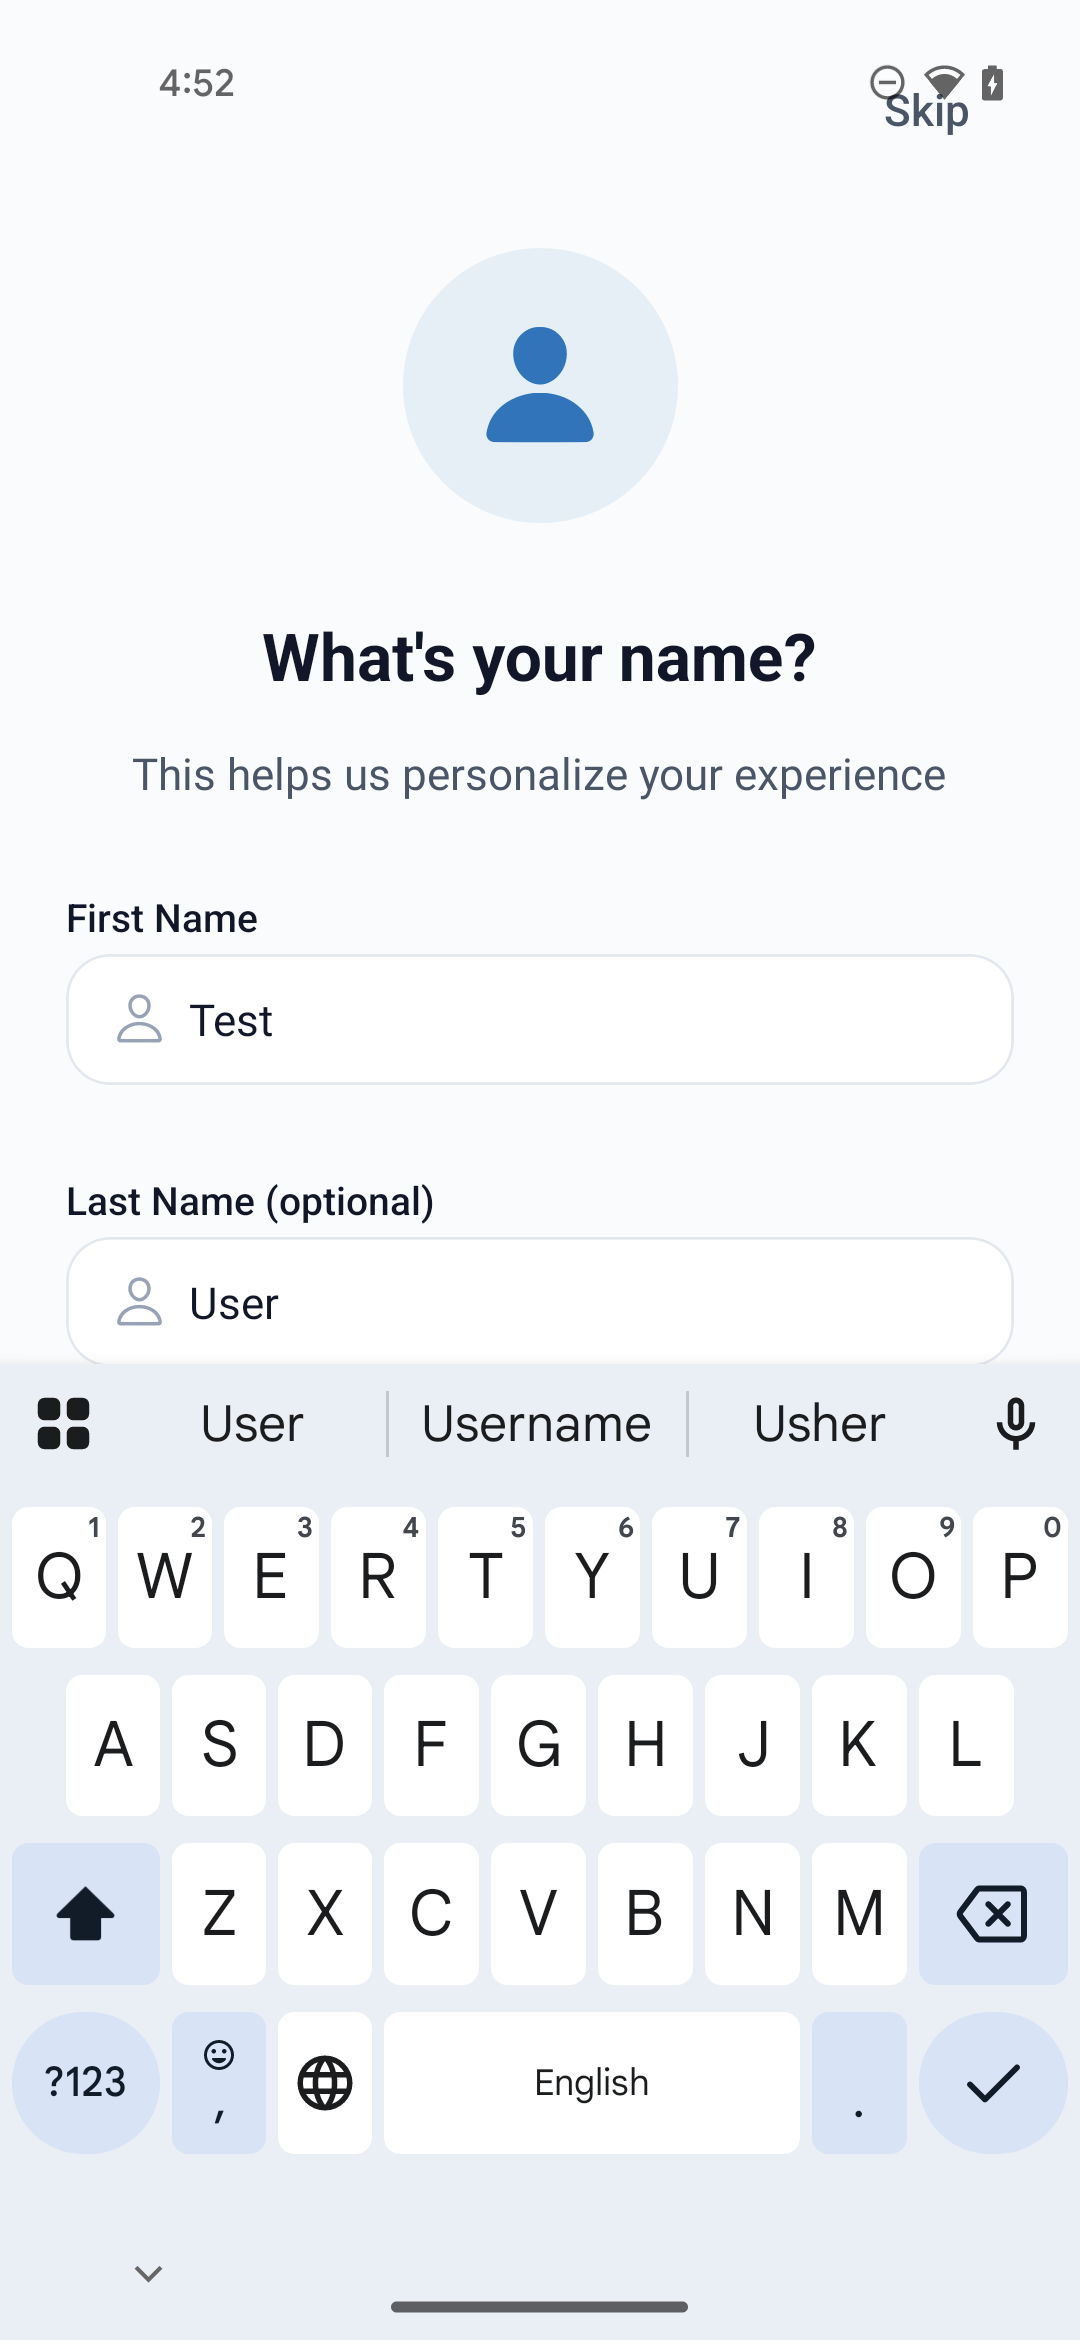This screenshot has width=1080, height=2340.
Task: Tap the person icon in First Name field
Action: pyautogui.click(x=139, y=1019)
